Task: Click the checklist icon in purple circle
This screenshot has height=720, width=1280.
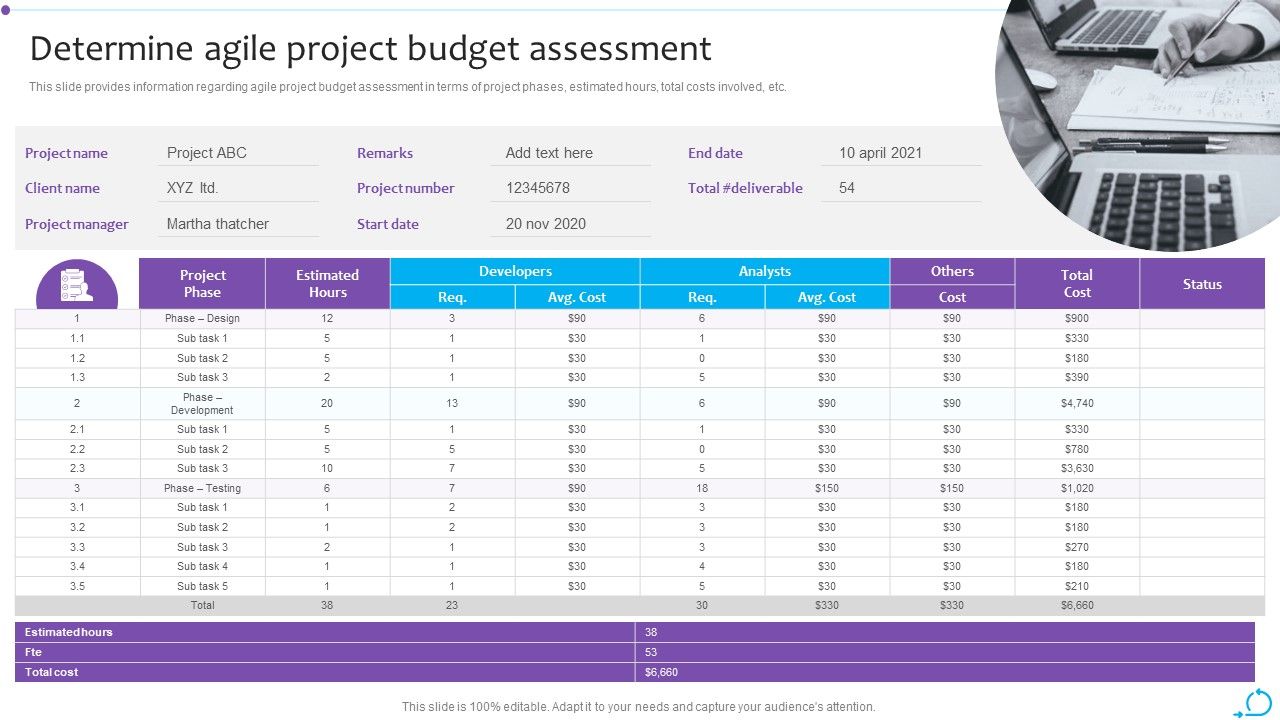Action: (77, 285)
